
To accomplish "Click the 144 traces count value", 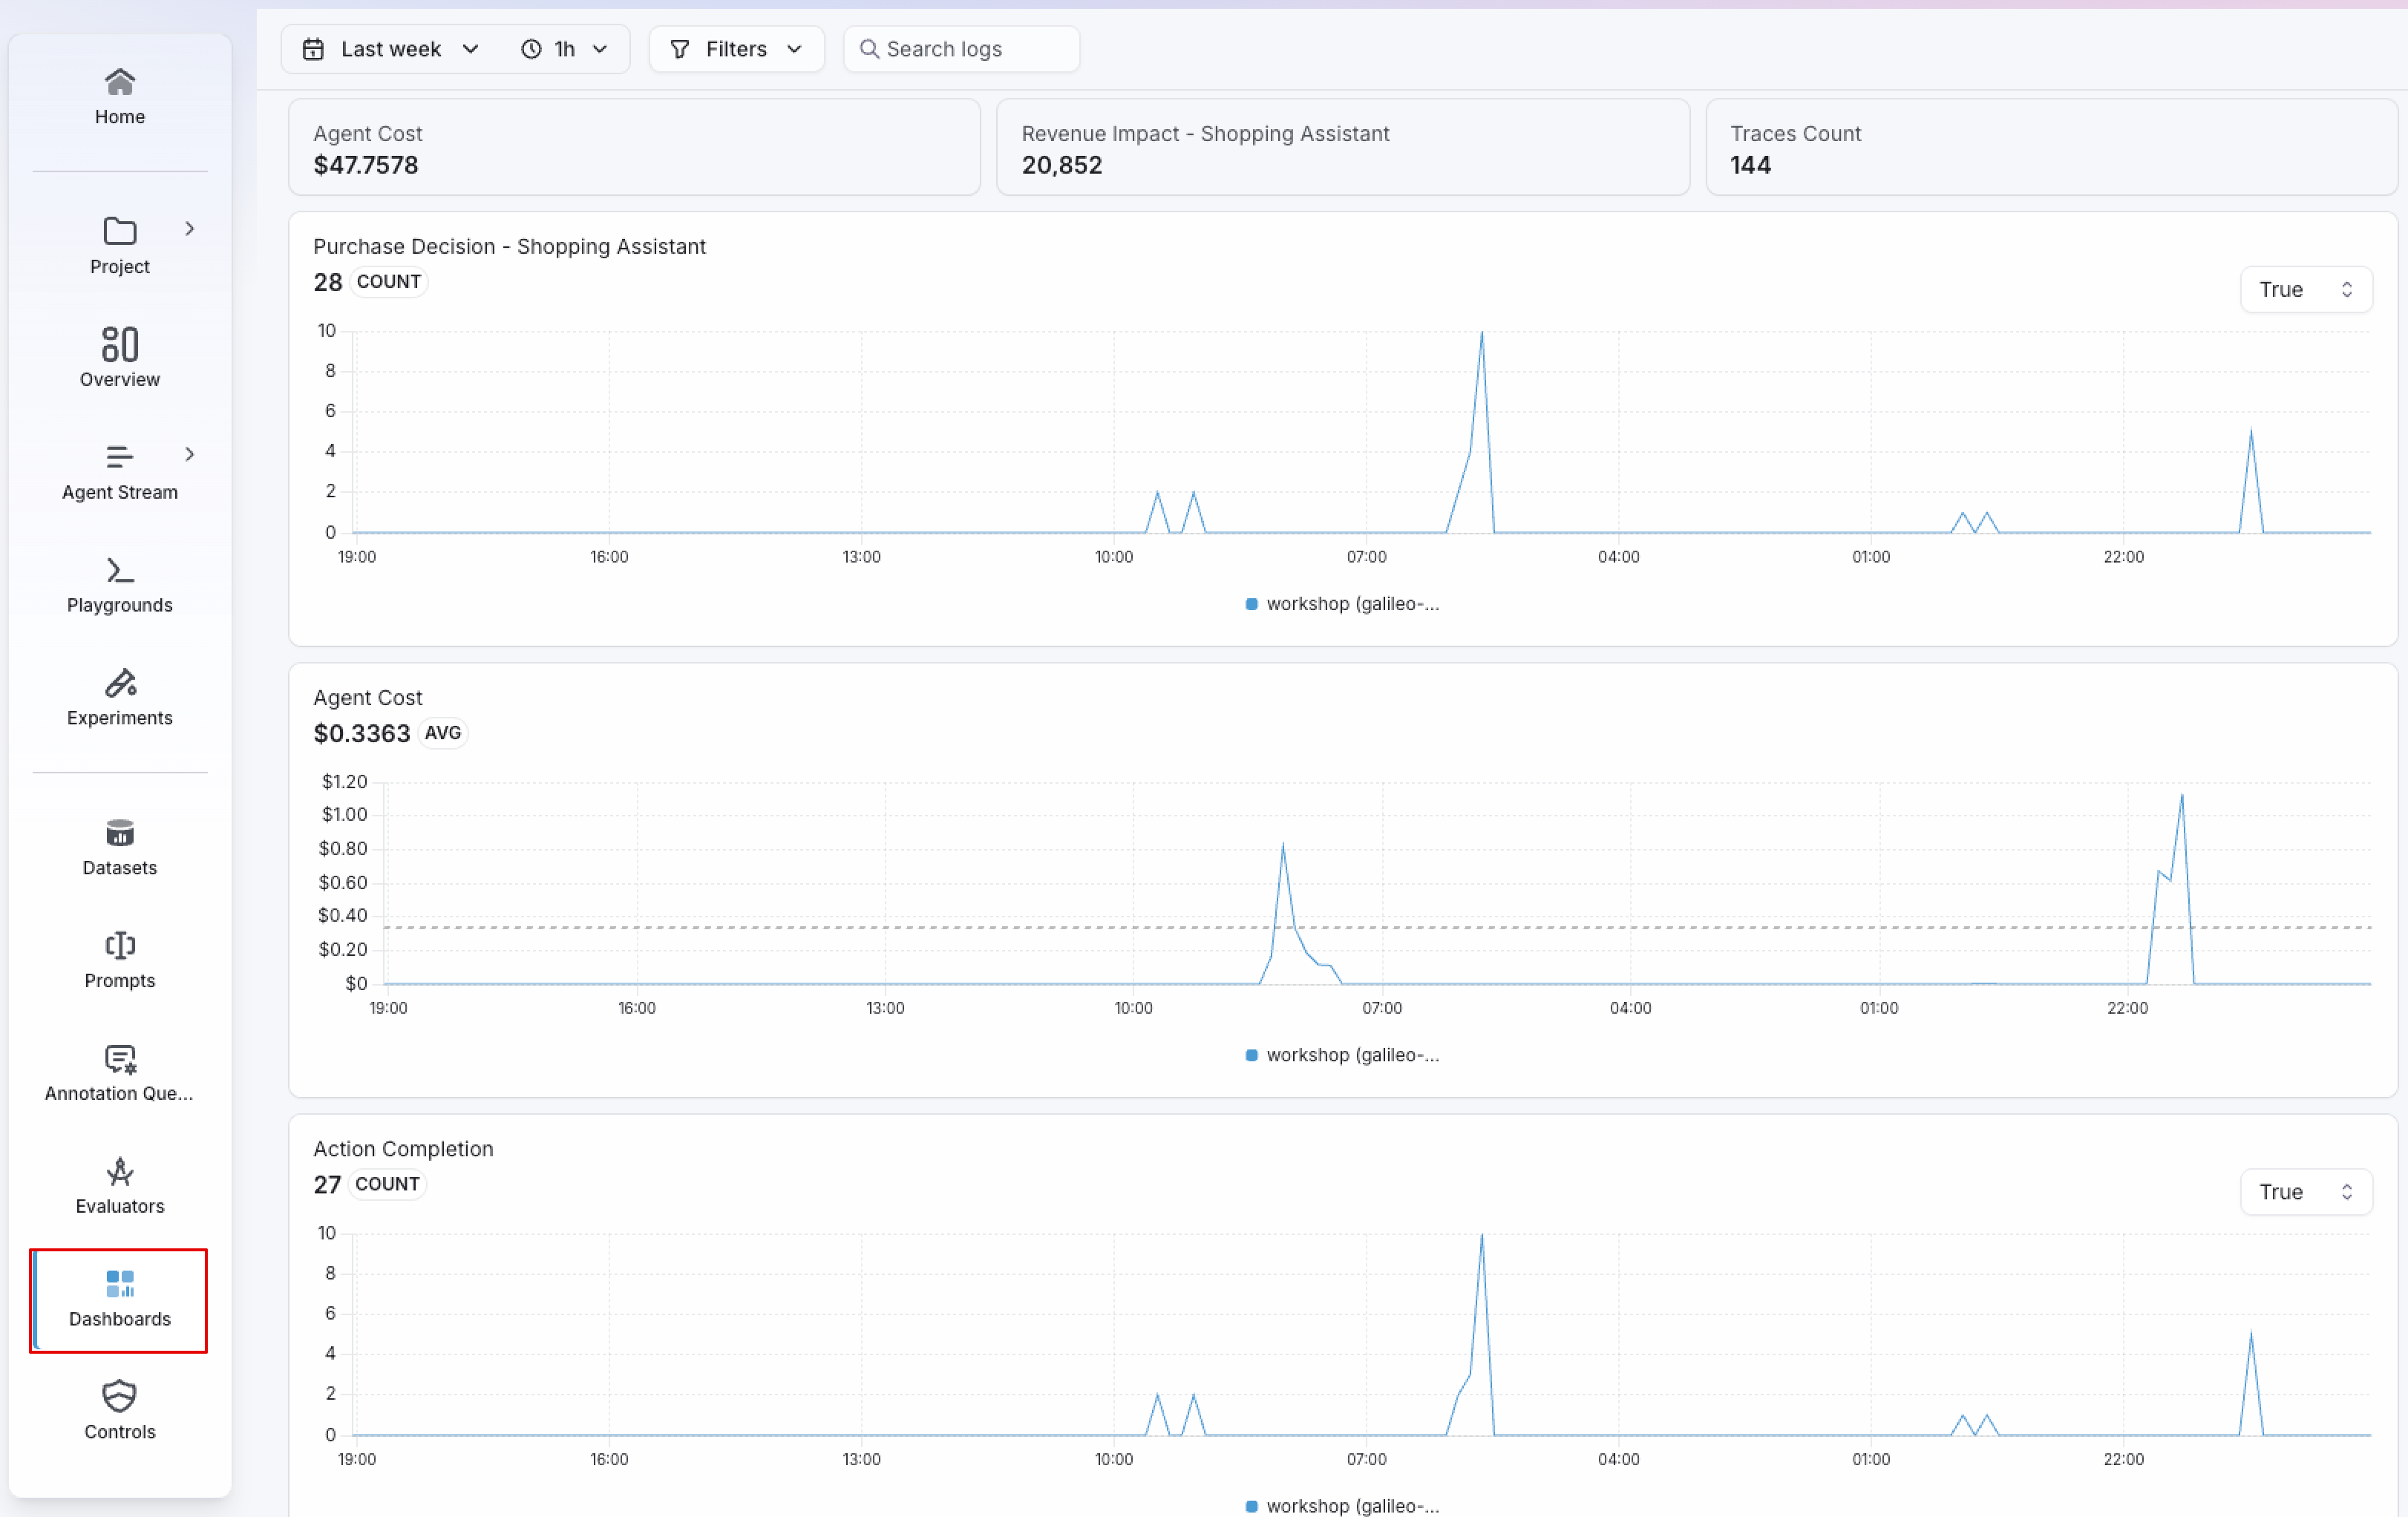I will pyautogui.click(x=1751, y=165).
